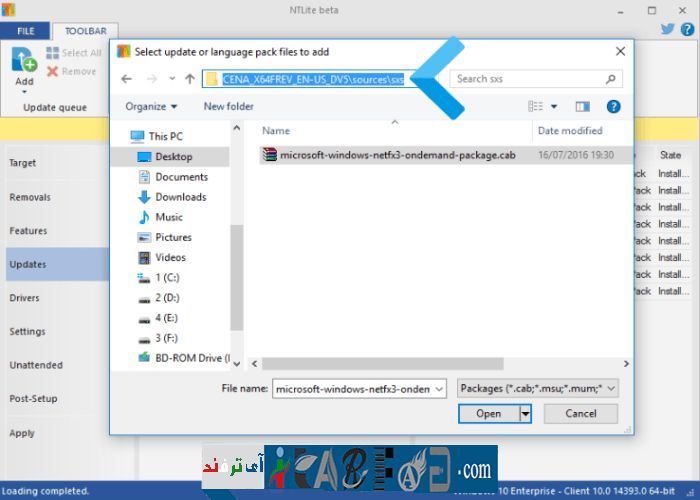Select Downloads in the navigation tree
This screenshot has width=700, height=500.
pos(180,197)
